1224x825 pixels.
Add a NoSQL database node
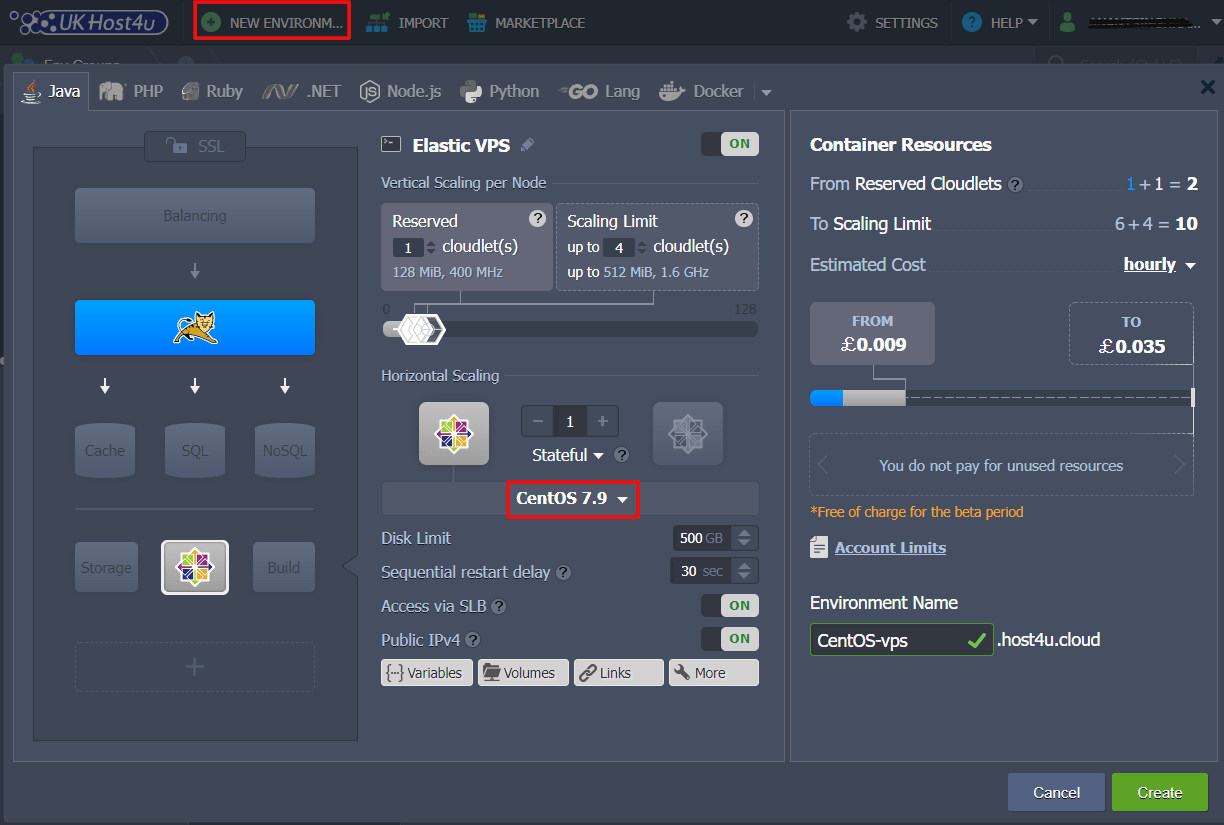coord(284,450)
